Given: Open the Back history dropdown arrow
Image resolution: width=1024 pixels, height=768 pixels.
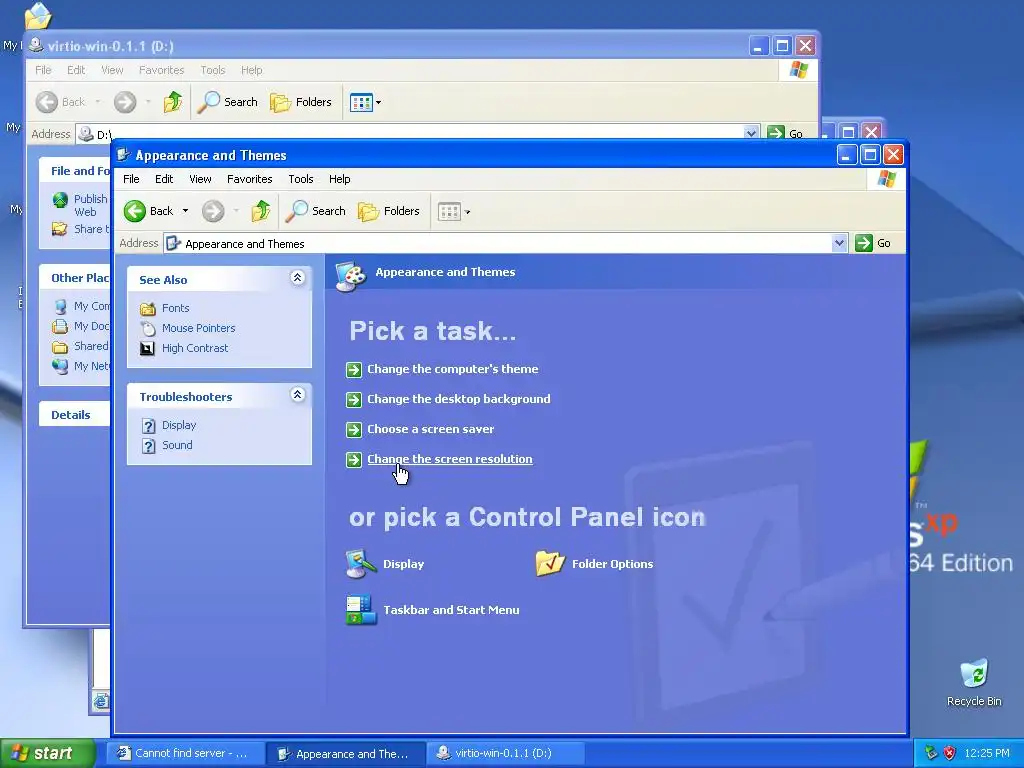Looking at the screenshot, I should (x=185, y=211).
